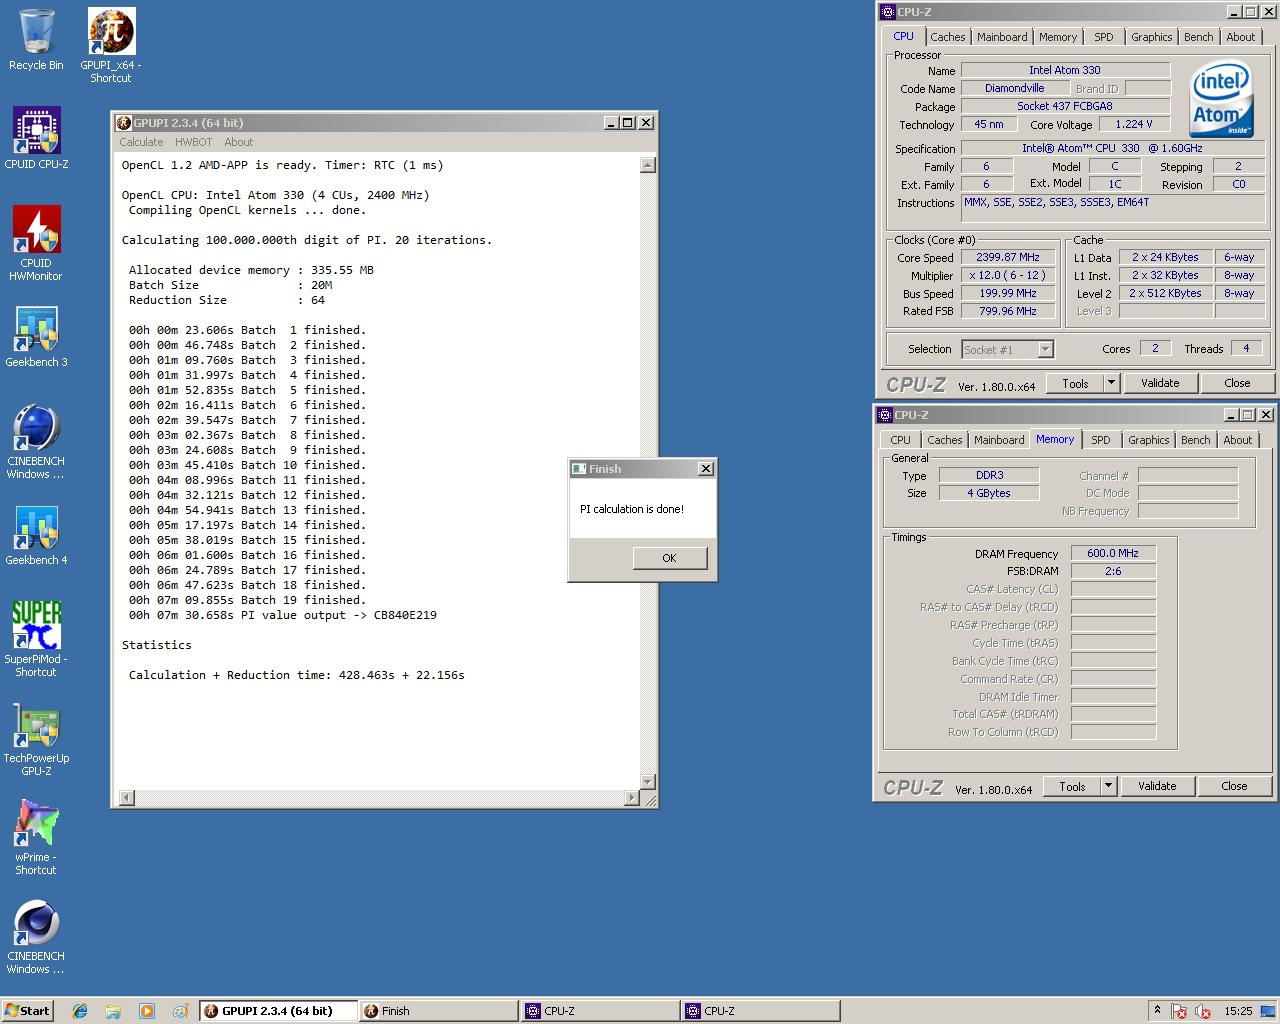Open the About menu in GPUPI
Image resolution: width=1280 pixels, height=1024 pixels.
click(x=239, y=142)
